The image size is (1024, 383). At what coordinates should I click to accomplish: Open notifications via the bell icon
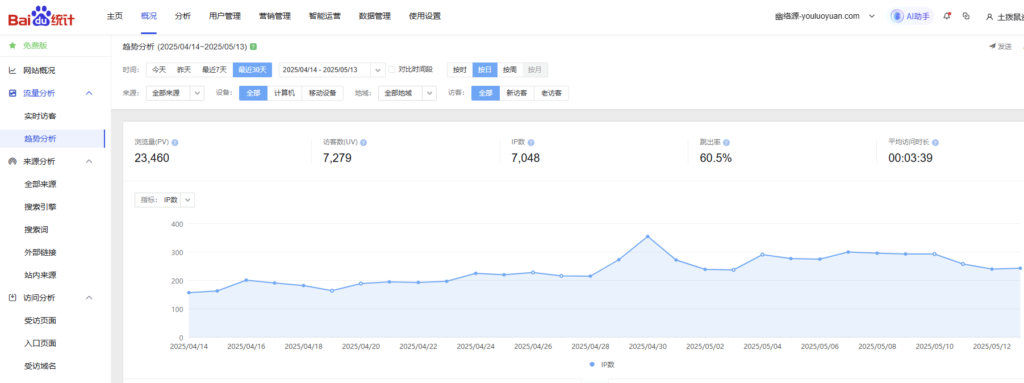click(947, 16)
